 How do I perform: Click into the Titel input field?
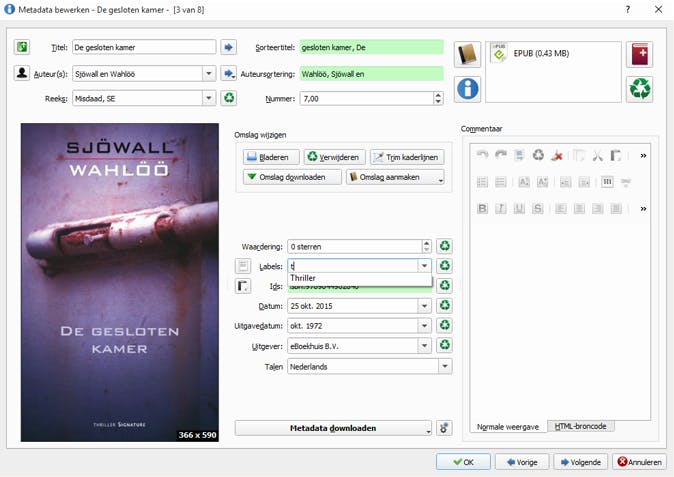(x=144, y=47)
